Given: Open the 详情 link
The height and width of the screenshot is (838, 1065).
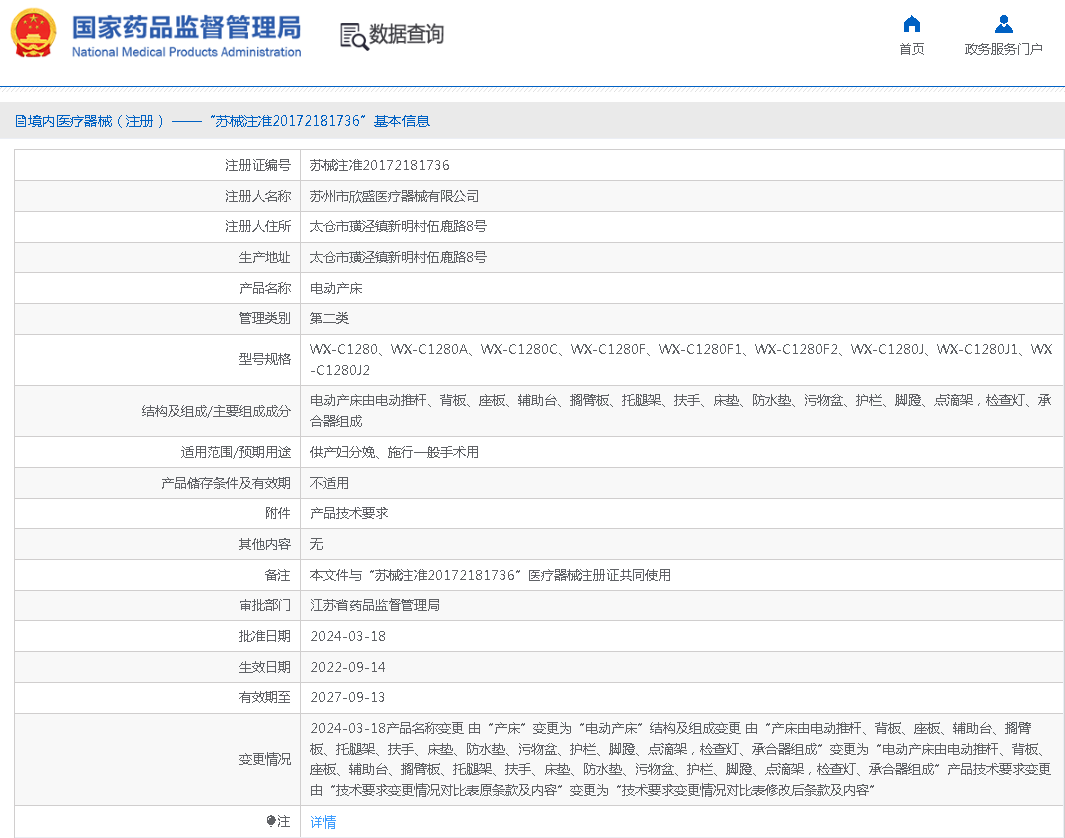Looking at the screenshot, I should click(323, 822).
